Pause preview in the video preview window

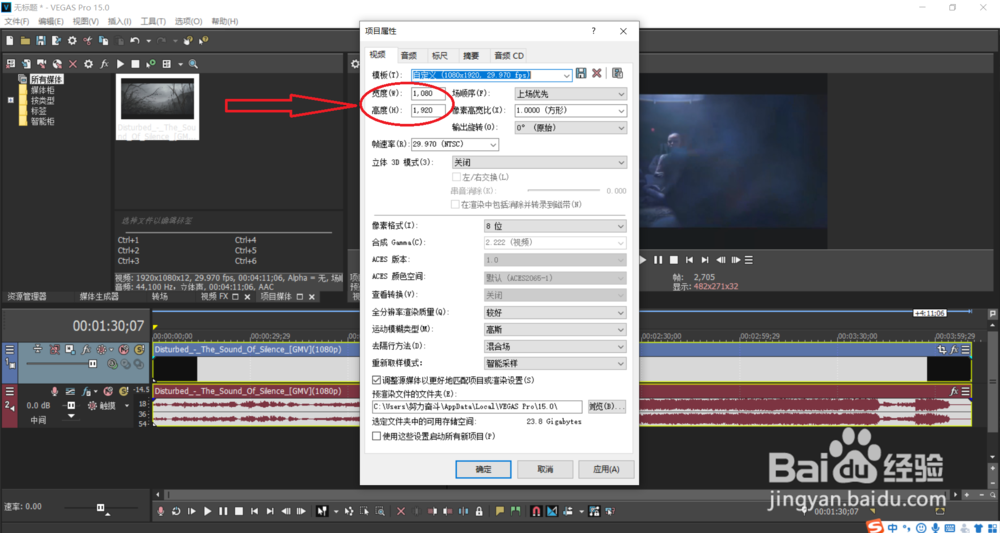[658, 260]
